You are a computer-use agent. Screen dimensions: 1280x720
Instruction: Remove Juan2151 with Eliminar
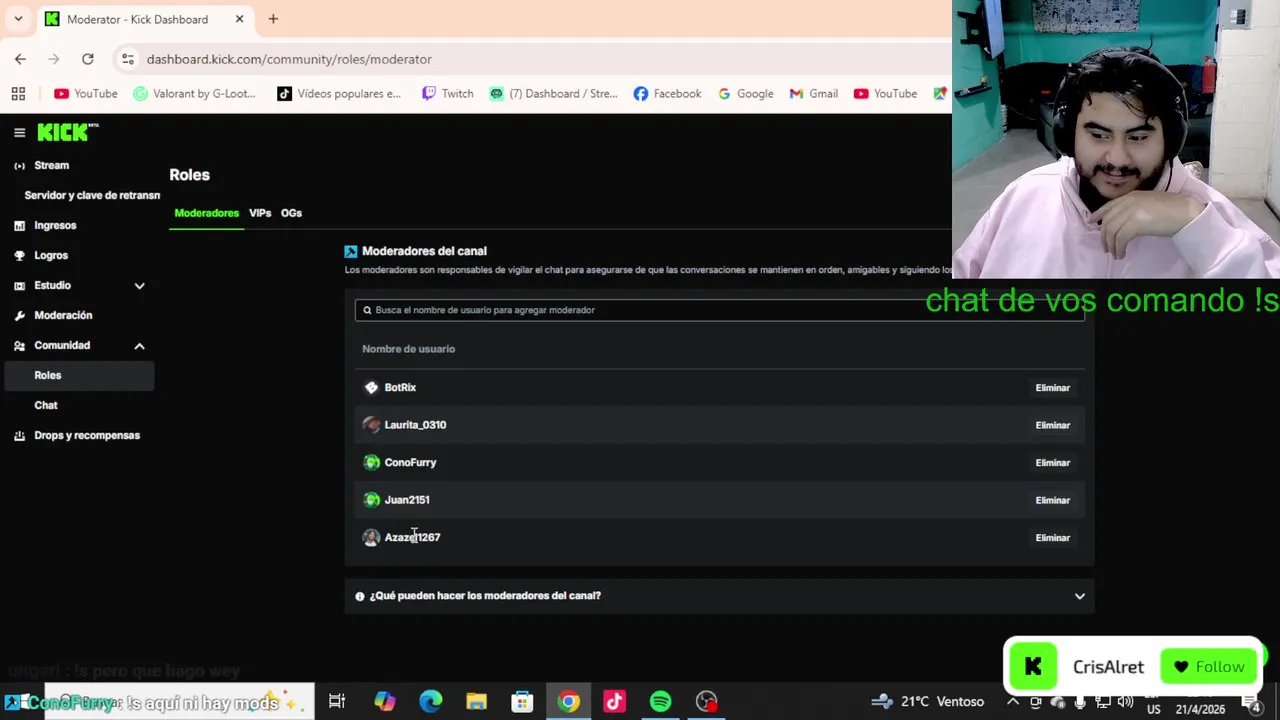1052,500
